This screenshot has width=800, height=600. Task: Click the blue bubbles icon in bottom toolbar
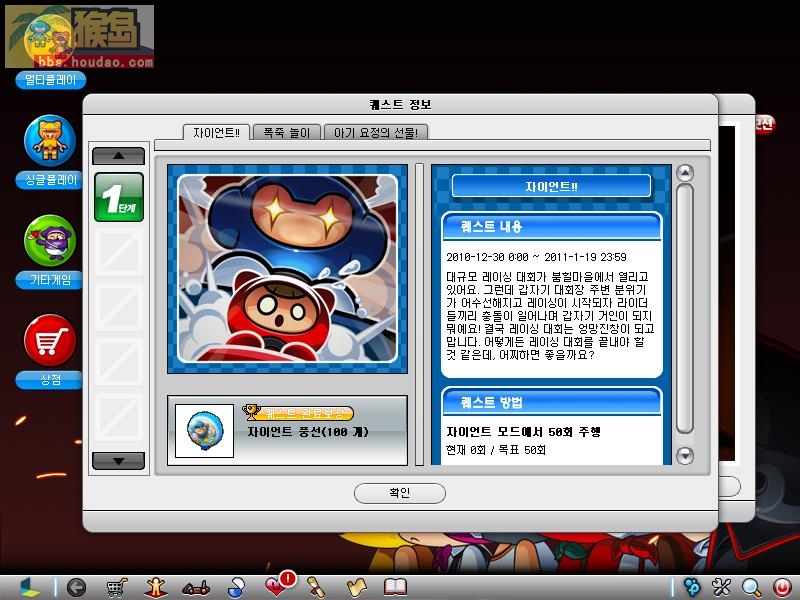(x=692, y=588)
